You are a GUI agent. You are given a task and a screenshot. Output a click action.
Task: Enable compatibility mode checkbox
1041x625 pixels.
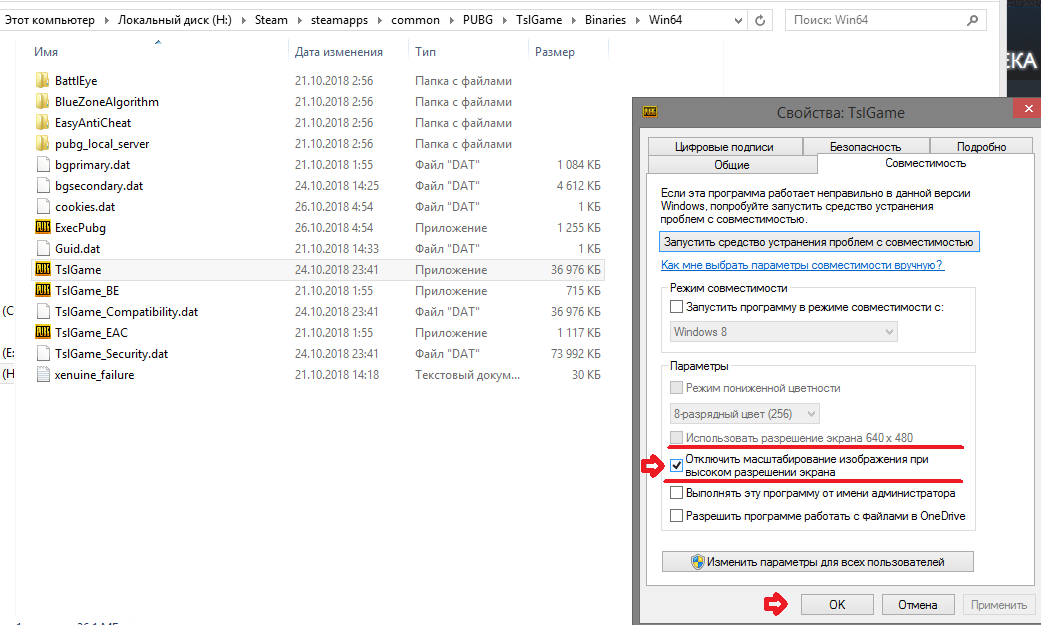(x=676, y=307)
